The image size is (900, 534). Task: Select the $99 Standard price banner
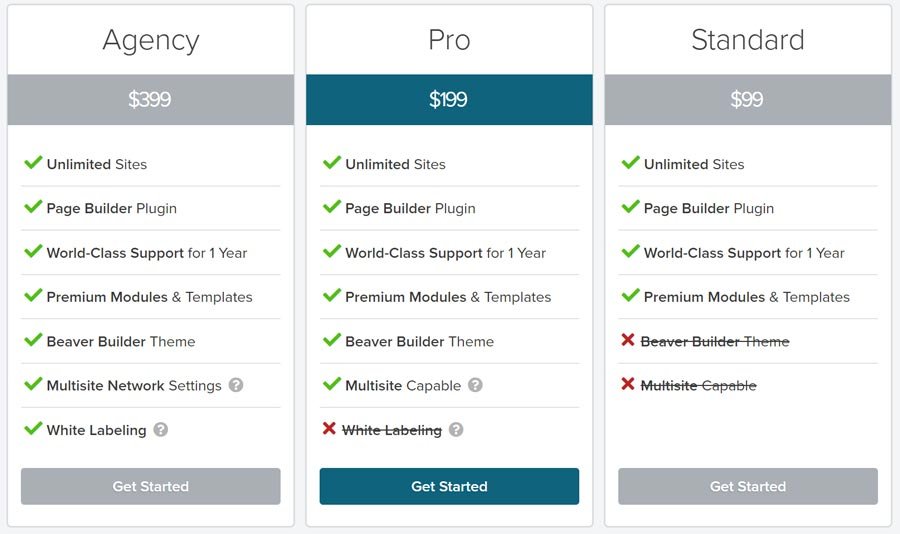coord(748,99)
